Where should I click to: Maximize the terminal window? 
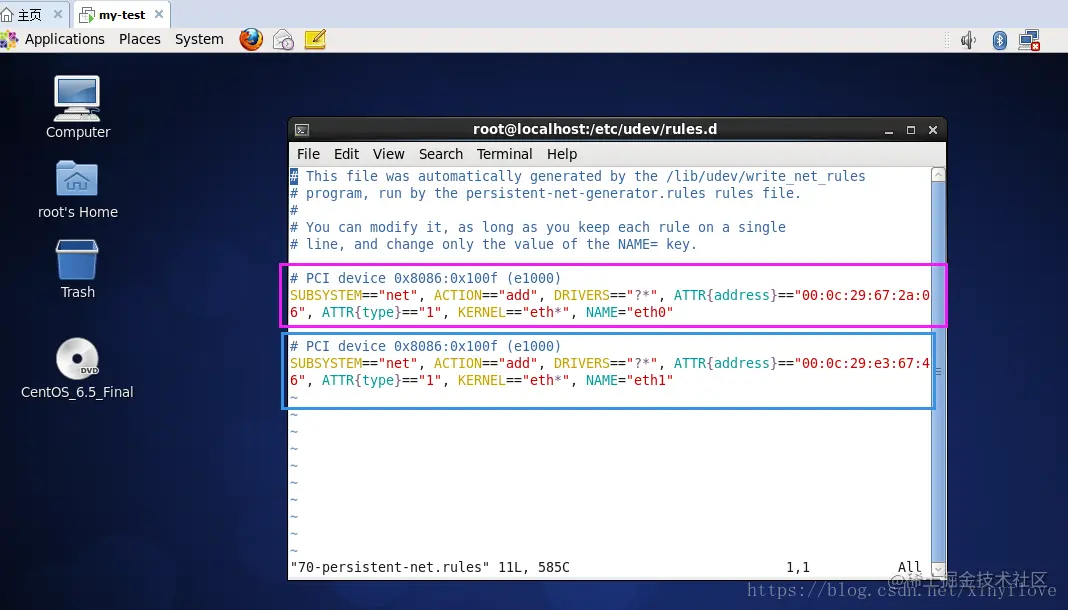(911, 130)
